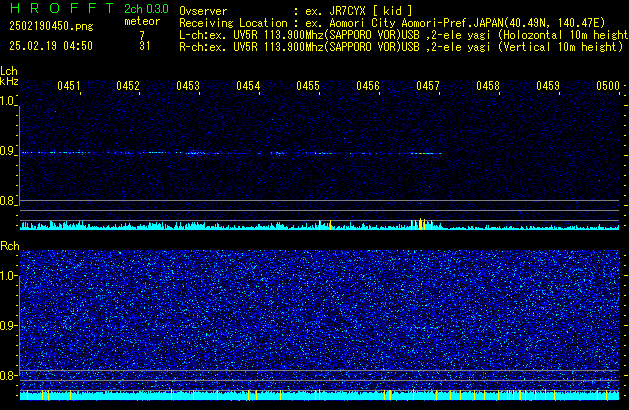Click the Rch 1.0 kHz axis label

point(8,276)
